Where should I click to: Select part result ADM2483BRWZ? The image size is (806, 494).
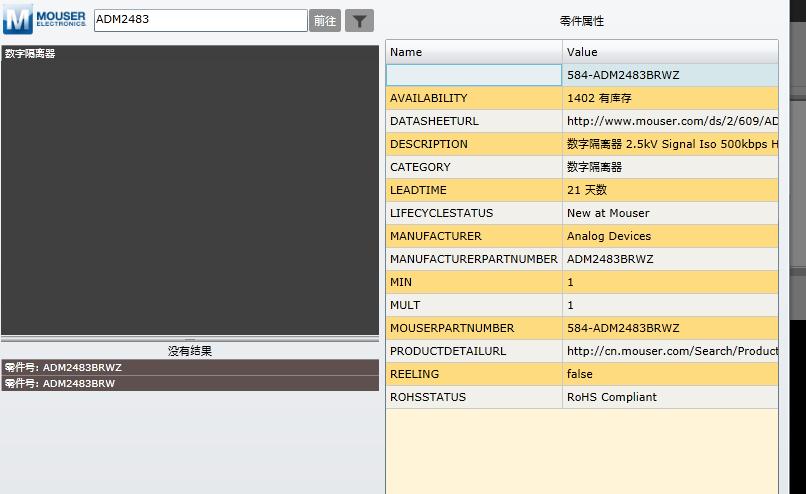click(x=190, y=367)
